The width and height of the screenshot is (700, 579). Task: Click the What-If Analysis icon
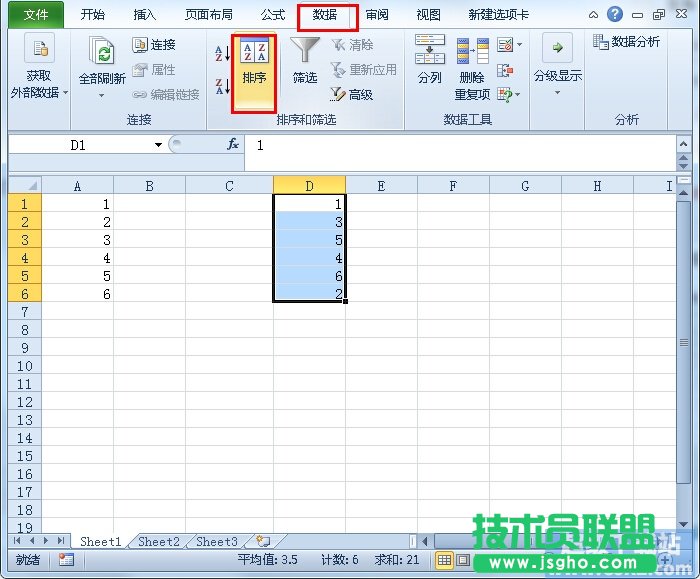click(x=505, y=95)
